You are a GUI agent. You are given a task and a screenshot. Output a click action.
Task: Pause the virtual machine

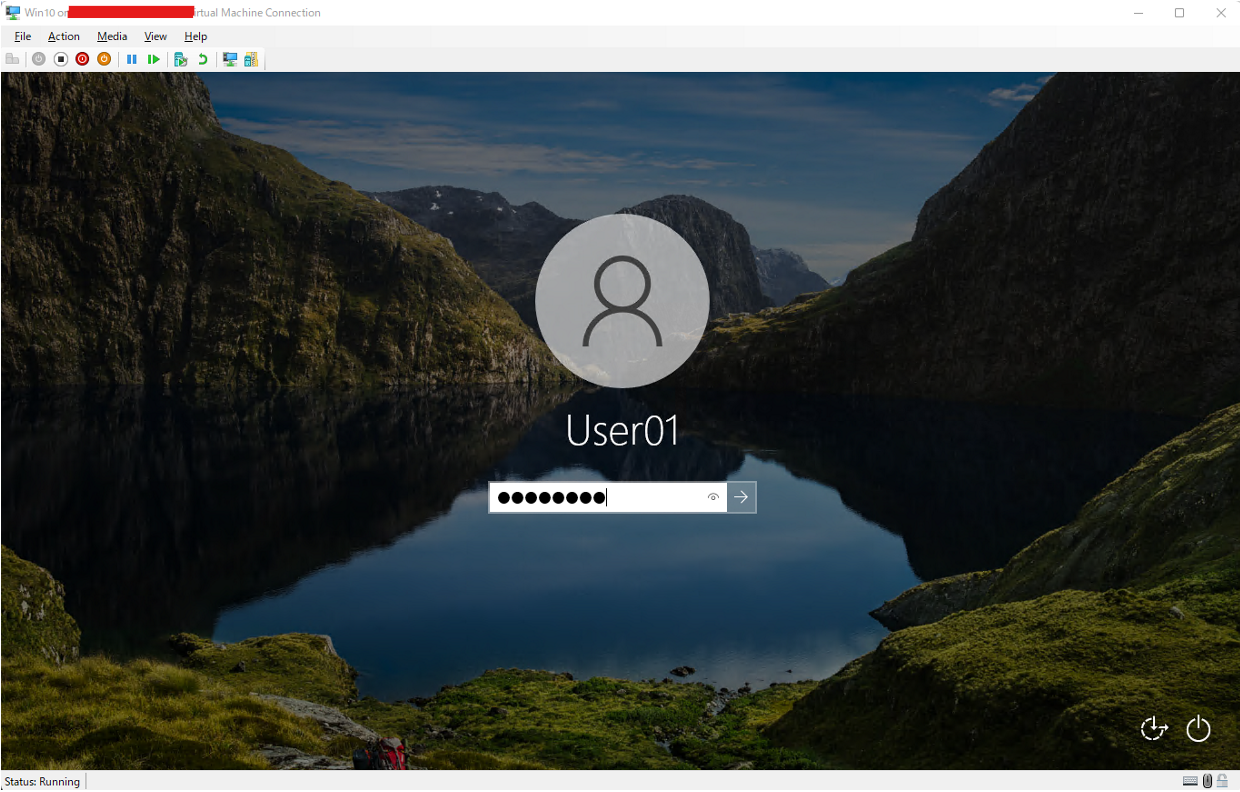131,59
